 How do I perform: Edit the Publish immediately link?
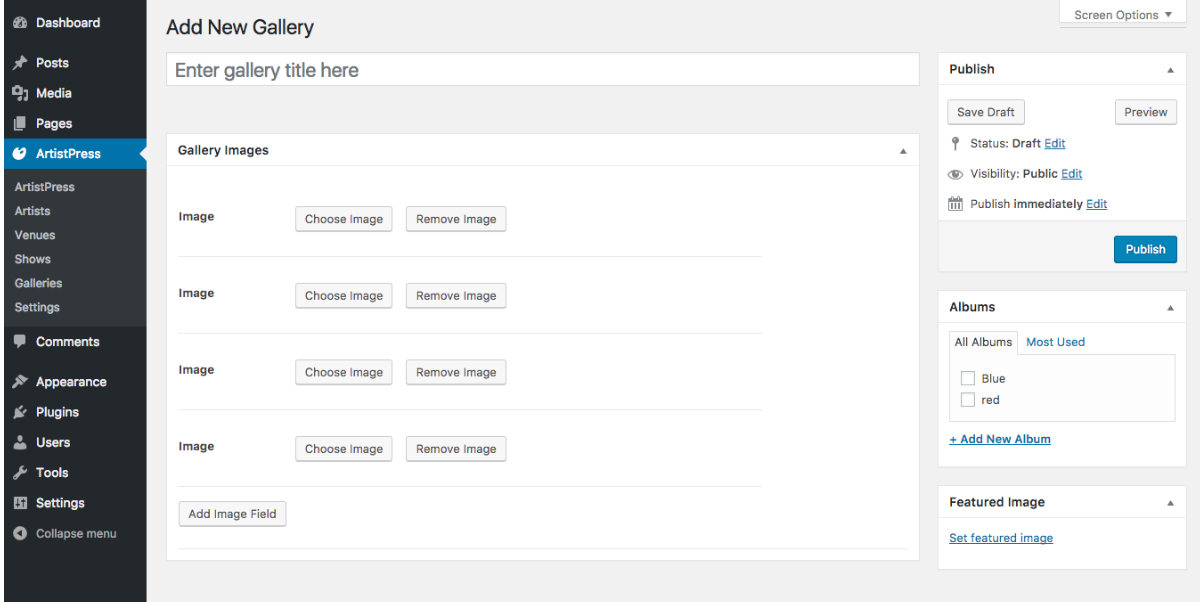coord(1097,204)
